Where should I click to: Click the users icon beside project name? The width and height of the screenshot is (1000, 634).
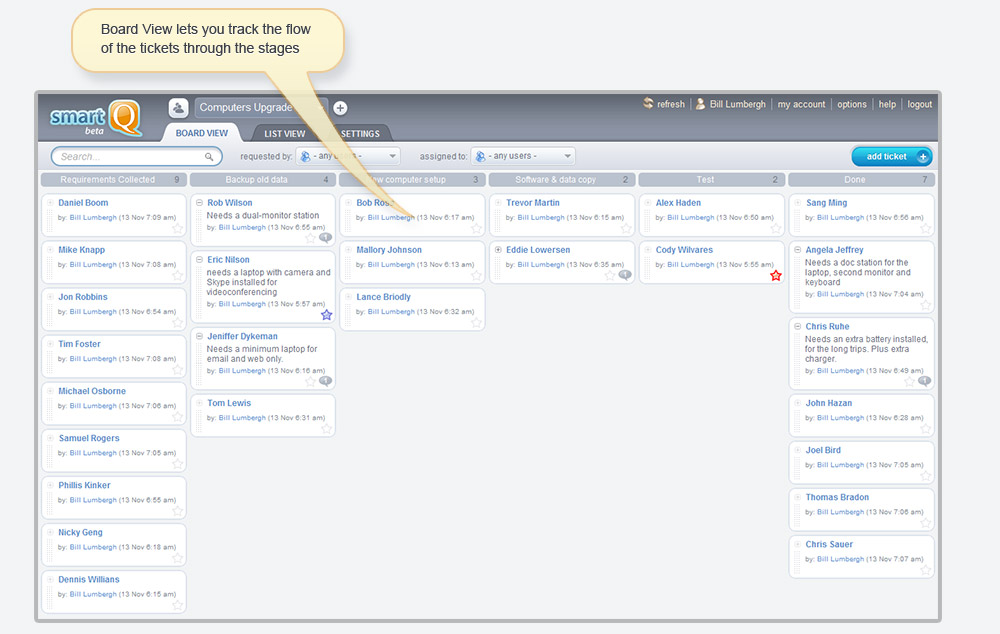[178, 108]
